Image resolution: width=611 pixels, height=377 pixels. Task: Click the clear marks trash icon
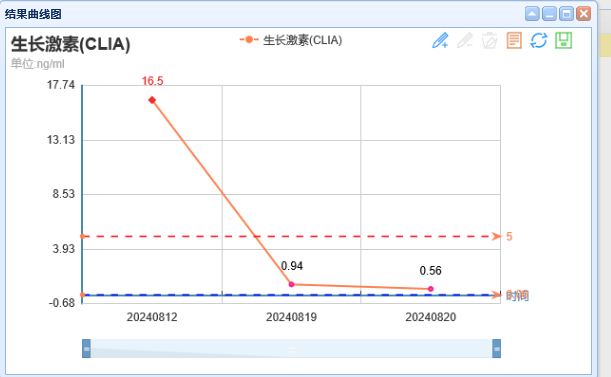coord(489,41)
